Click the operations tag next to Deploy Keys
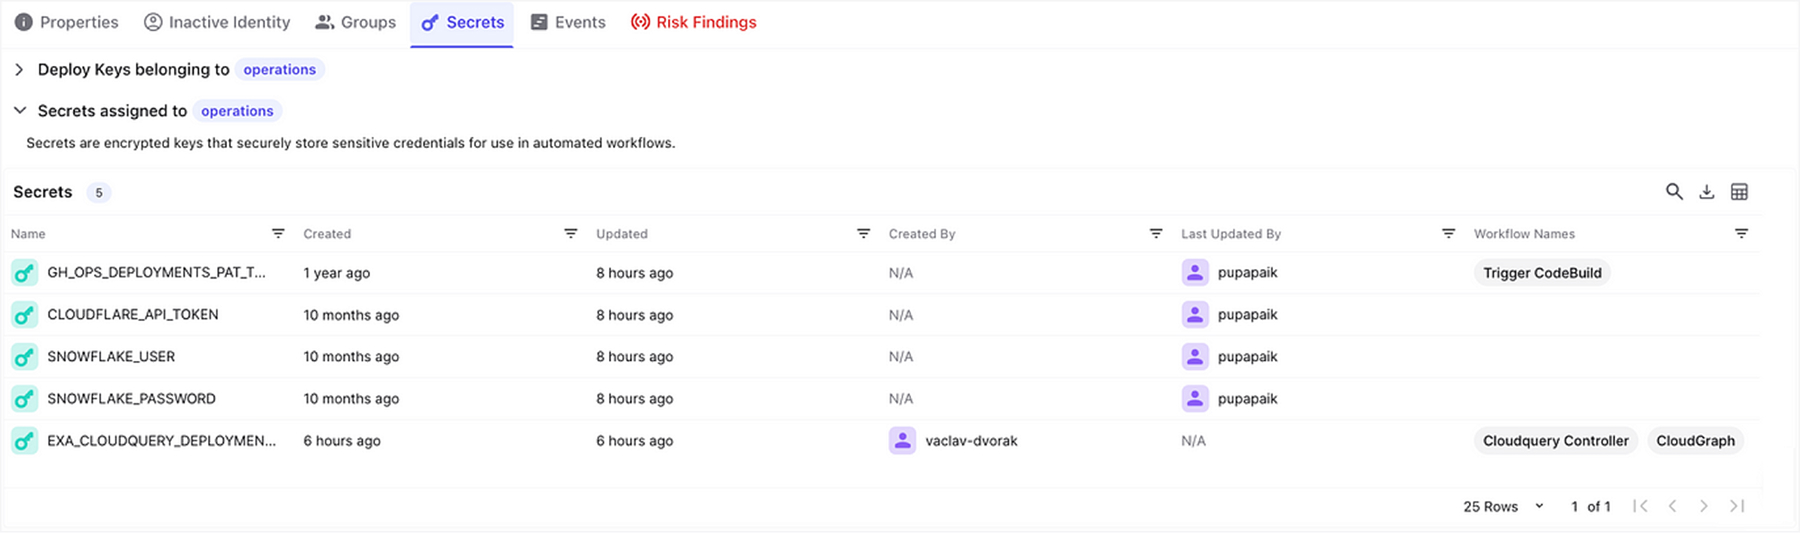 [279, 69]
